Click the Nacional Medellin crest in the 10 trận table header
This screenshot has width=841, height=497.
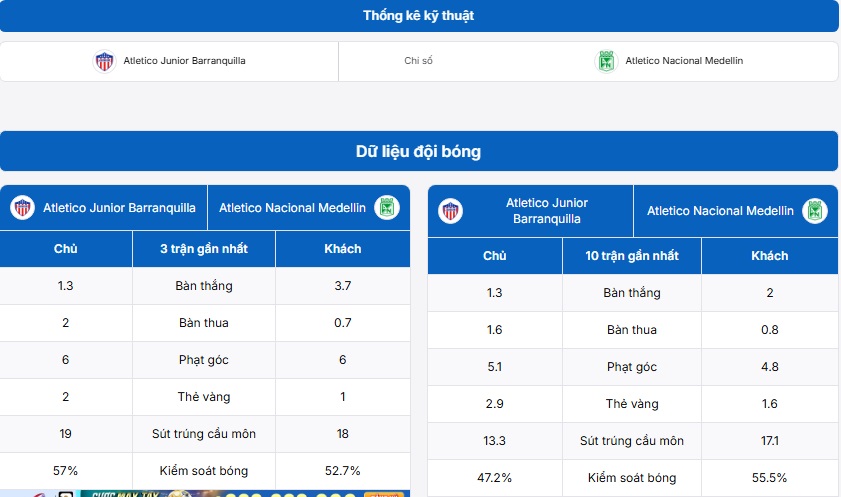click(x=815, y=211)
